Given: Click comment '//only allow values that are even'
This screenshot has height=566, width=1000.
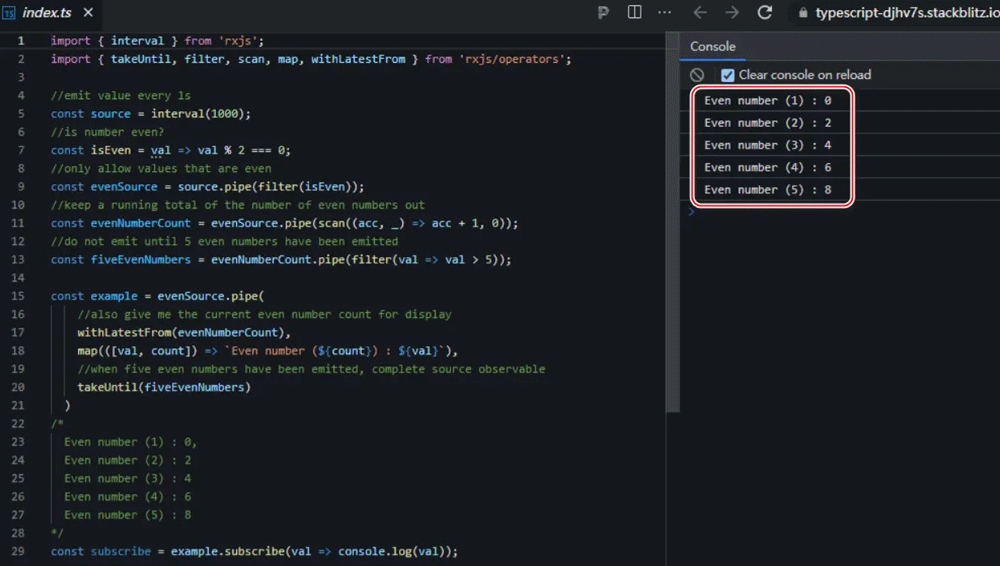Looking at the screenshot, I should [161, 168].
